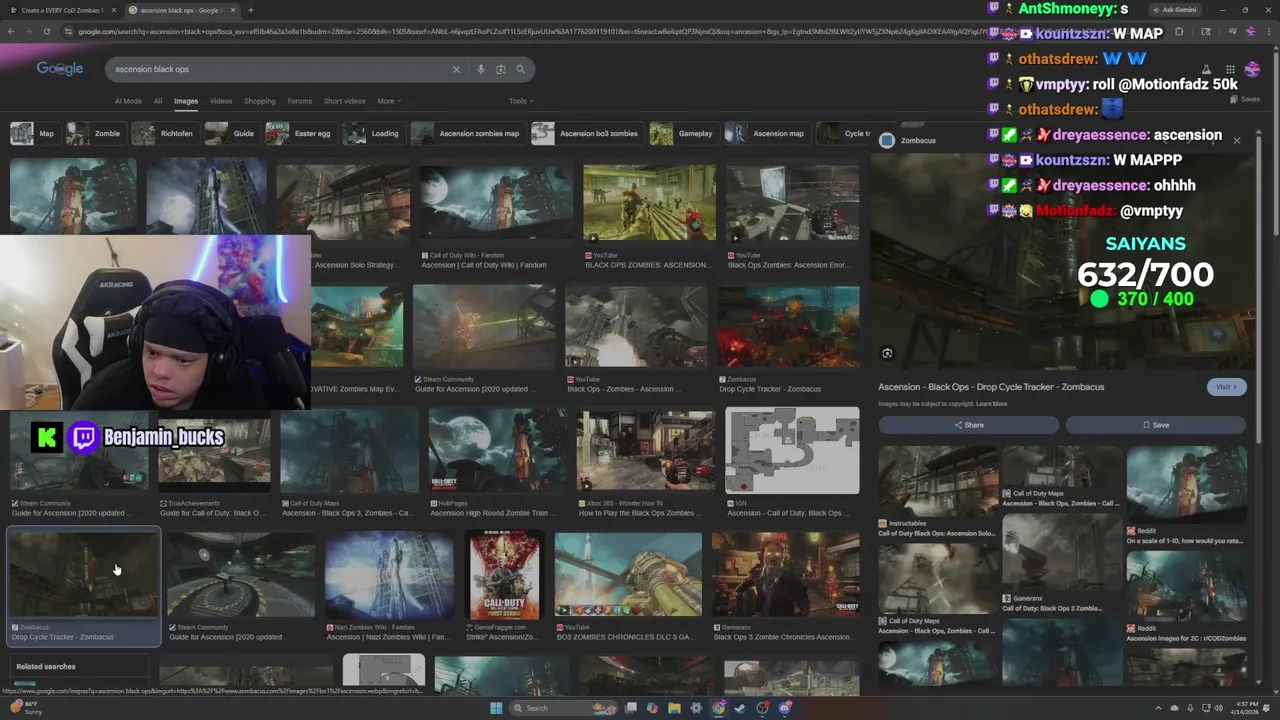Click the search input field
Screen dimensions: 1280x720
280,69
